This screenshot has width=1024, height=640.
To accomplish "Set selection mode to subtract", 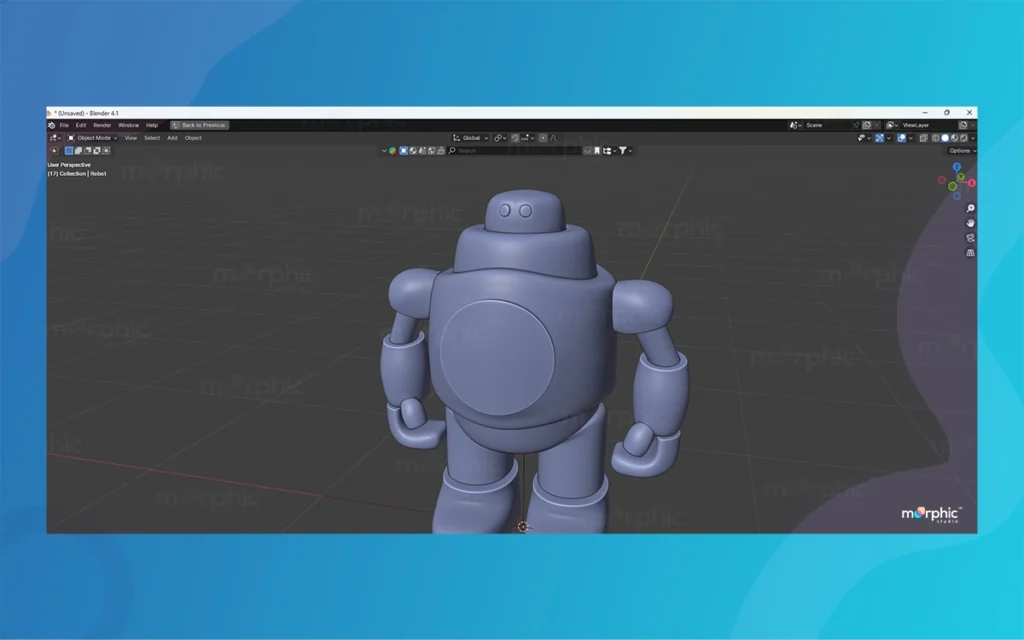I will [88, 151].
